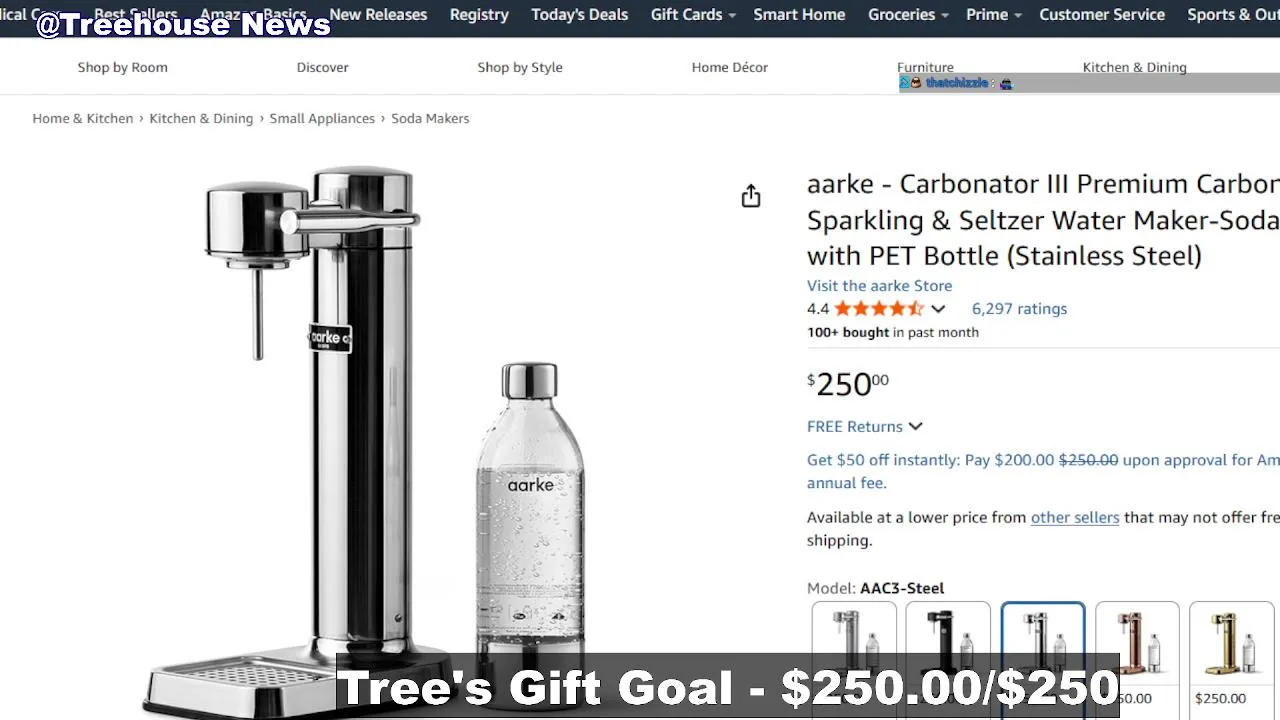Select the Shop by Room tab
The height and width of the screenshot is (720, 1280).
pos(123,67)
